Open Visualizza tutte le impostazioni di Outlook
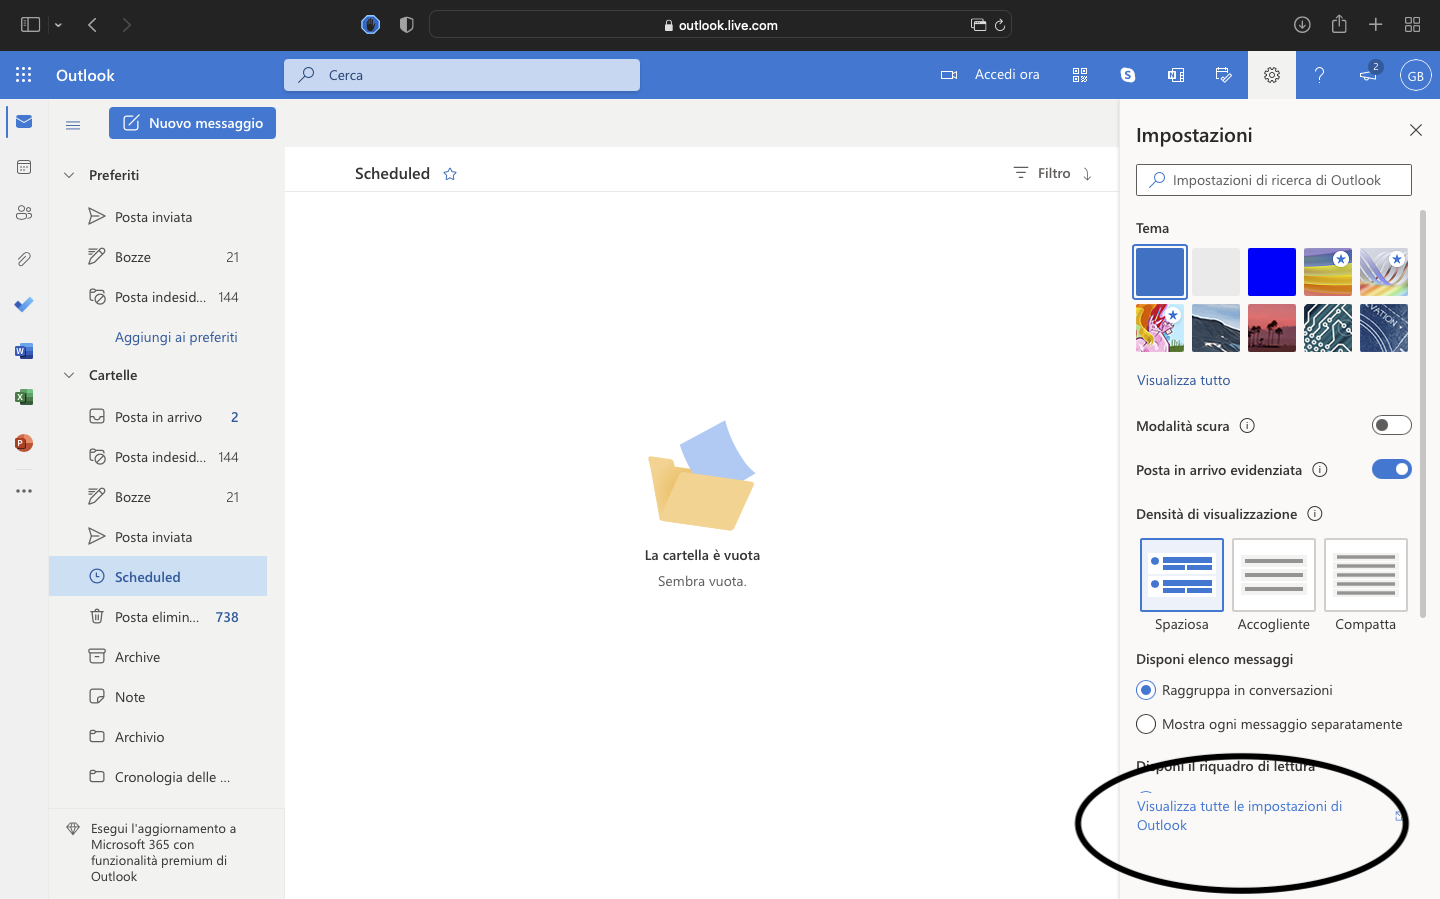 (x=1239, y=815)
